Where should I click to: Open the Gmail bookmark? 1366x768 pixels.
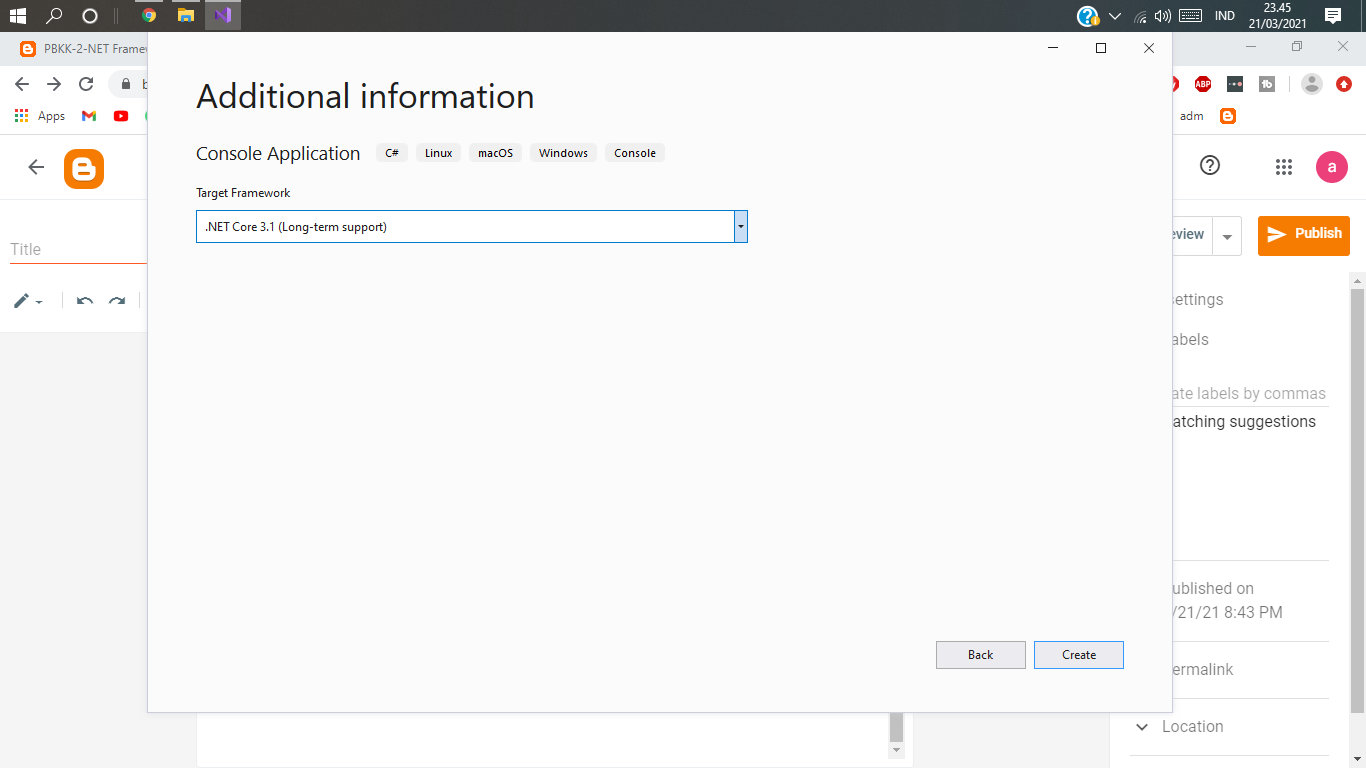(x=89, y=116)
